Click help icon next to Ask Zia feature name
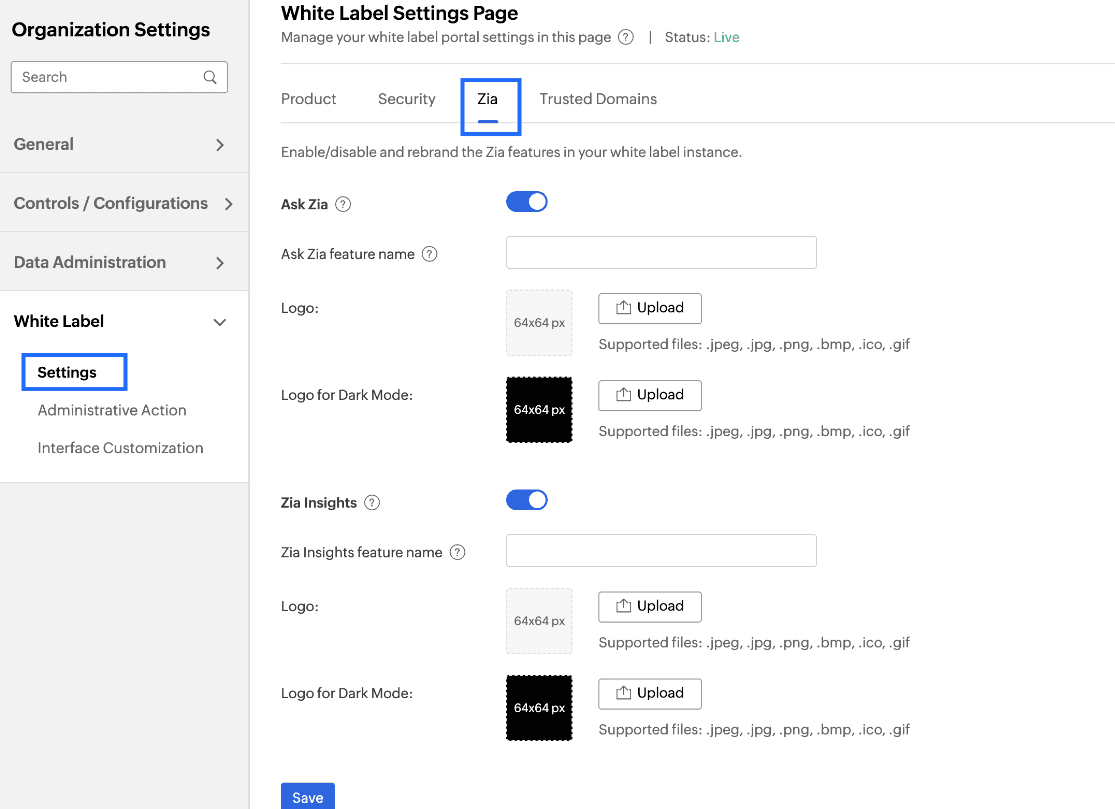This screenshot has height=809, width=1115. click(429, 254)
